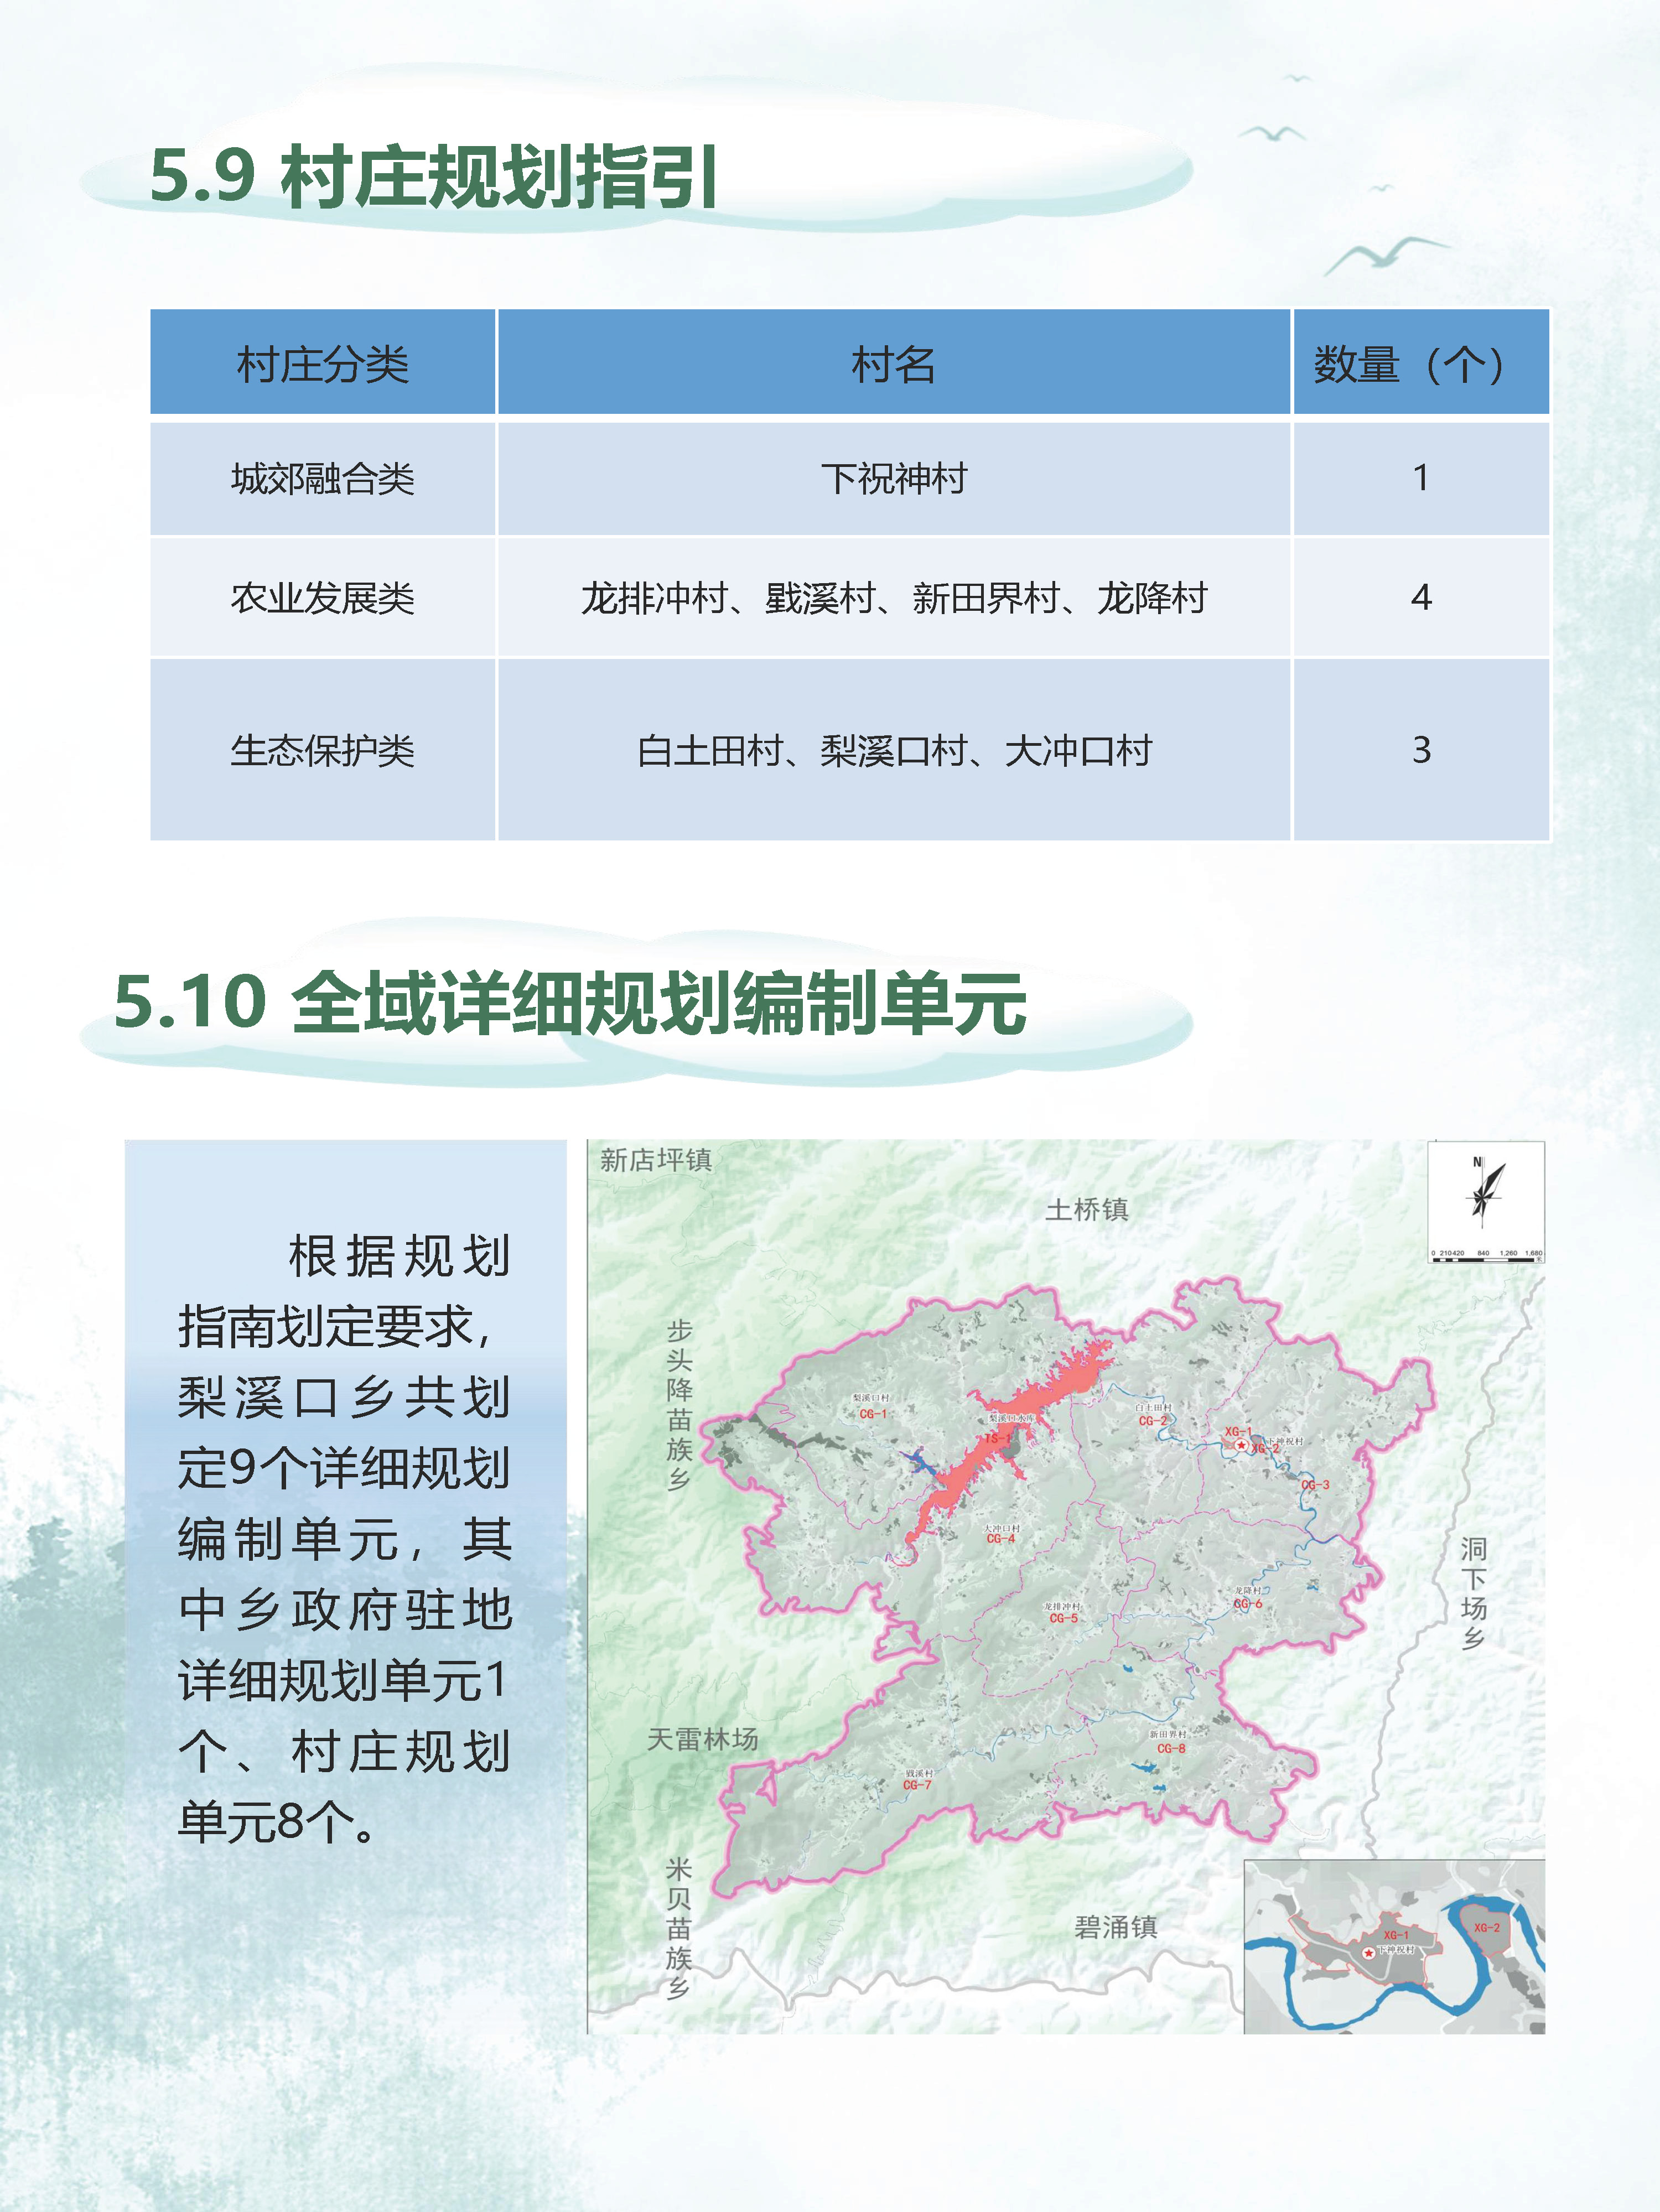Click the inset map thumbnail at the map corner
This screenshot has width=1660, height=2212.
(1394, 1946)
